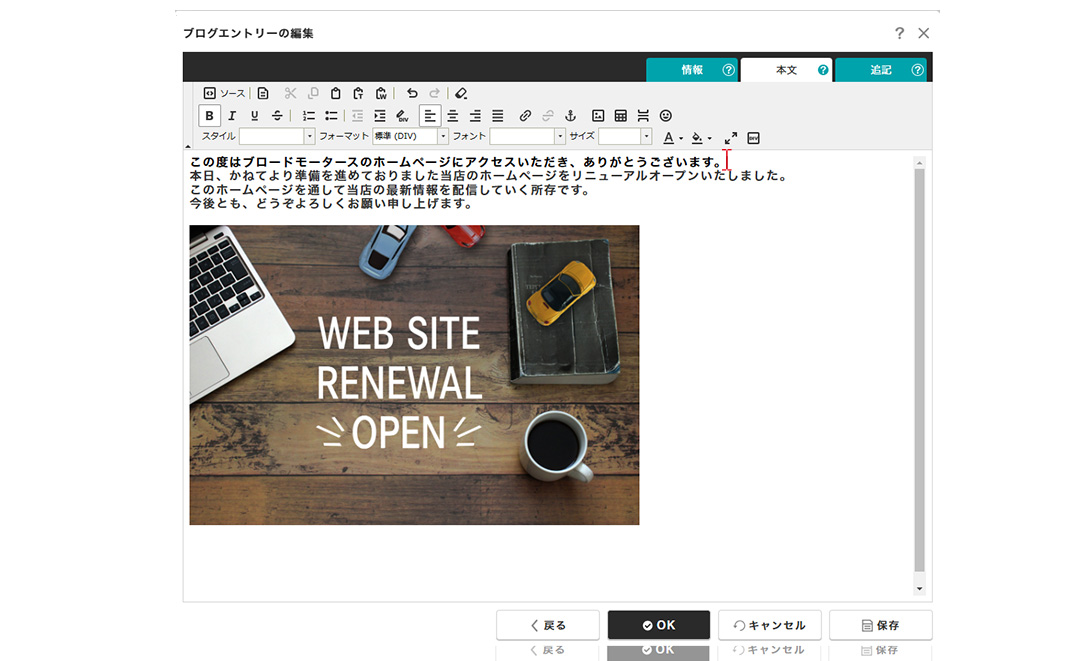Click the ソース source view button

click(x=224, y=93)
